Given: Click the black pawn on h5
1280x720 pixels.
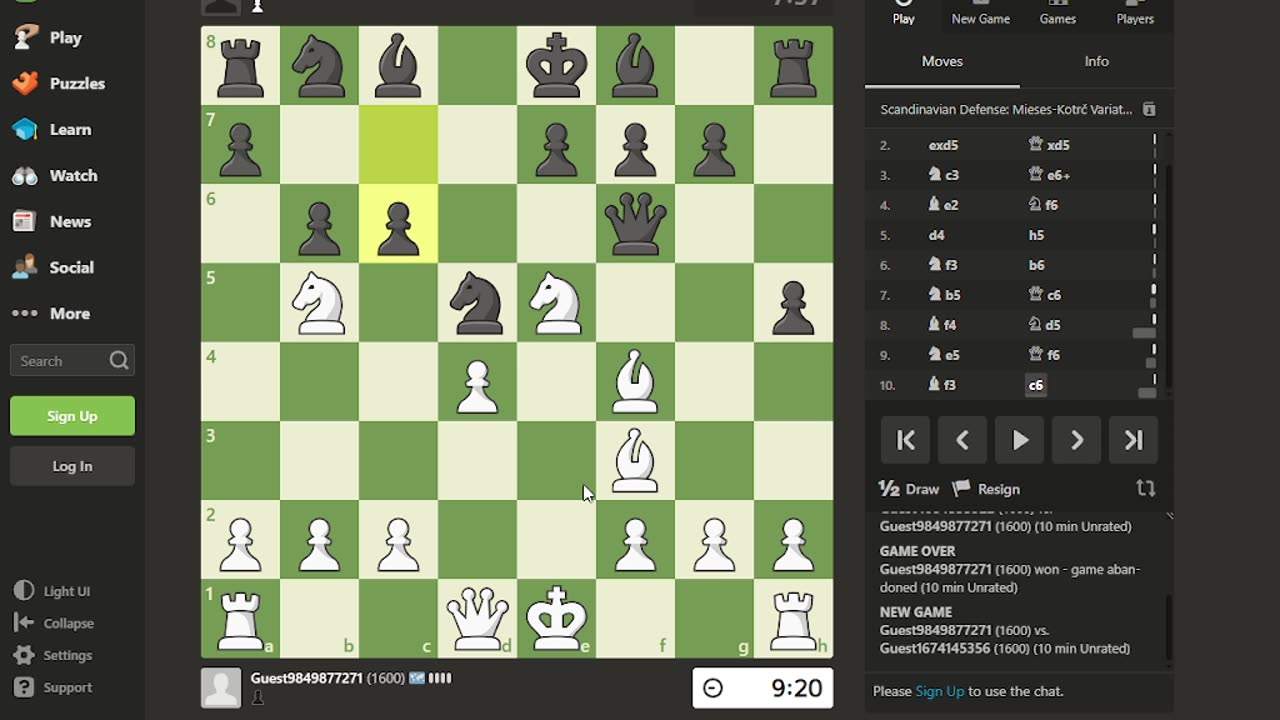Looking at the screenshot, I should coord(793,303).
